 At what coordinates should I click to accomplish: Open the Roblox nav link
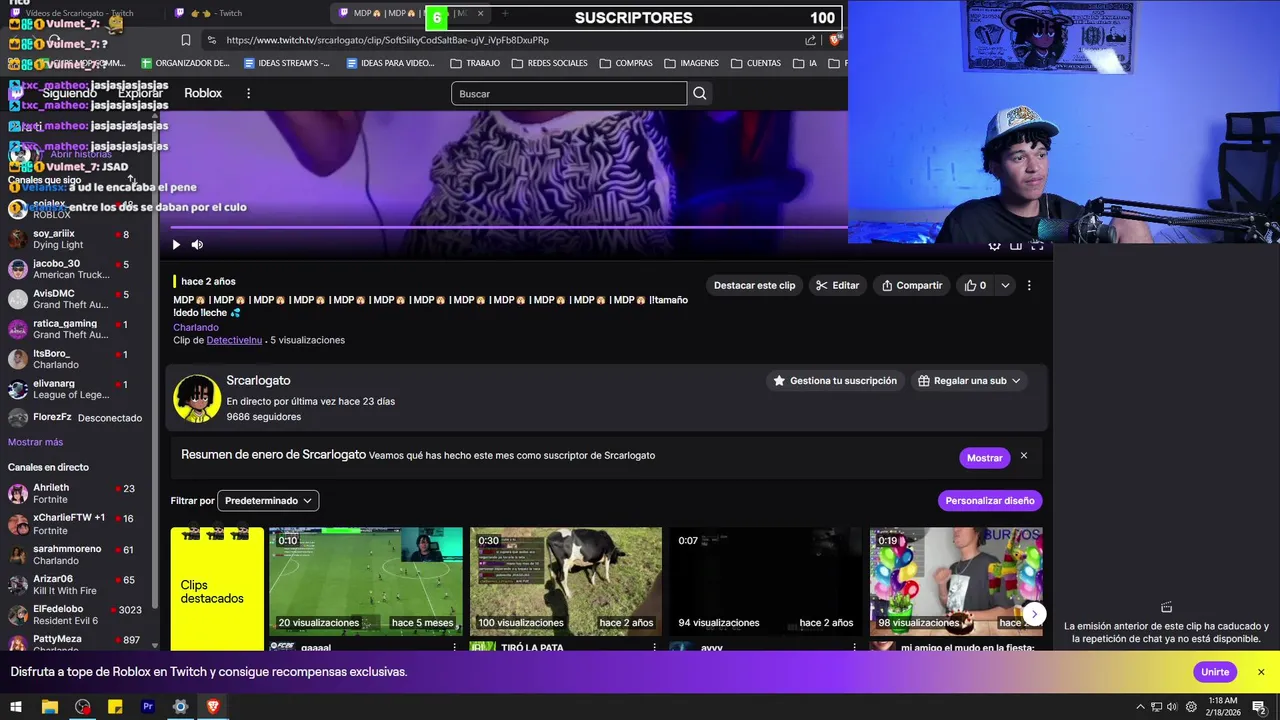pos(203,93)
